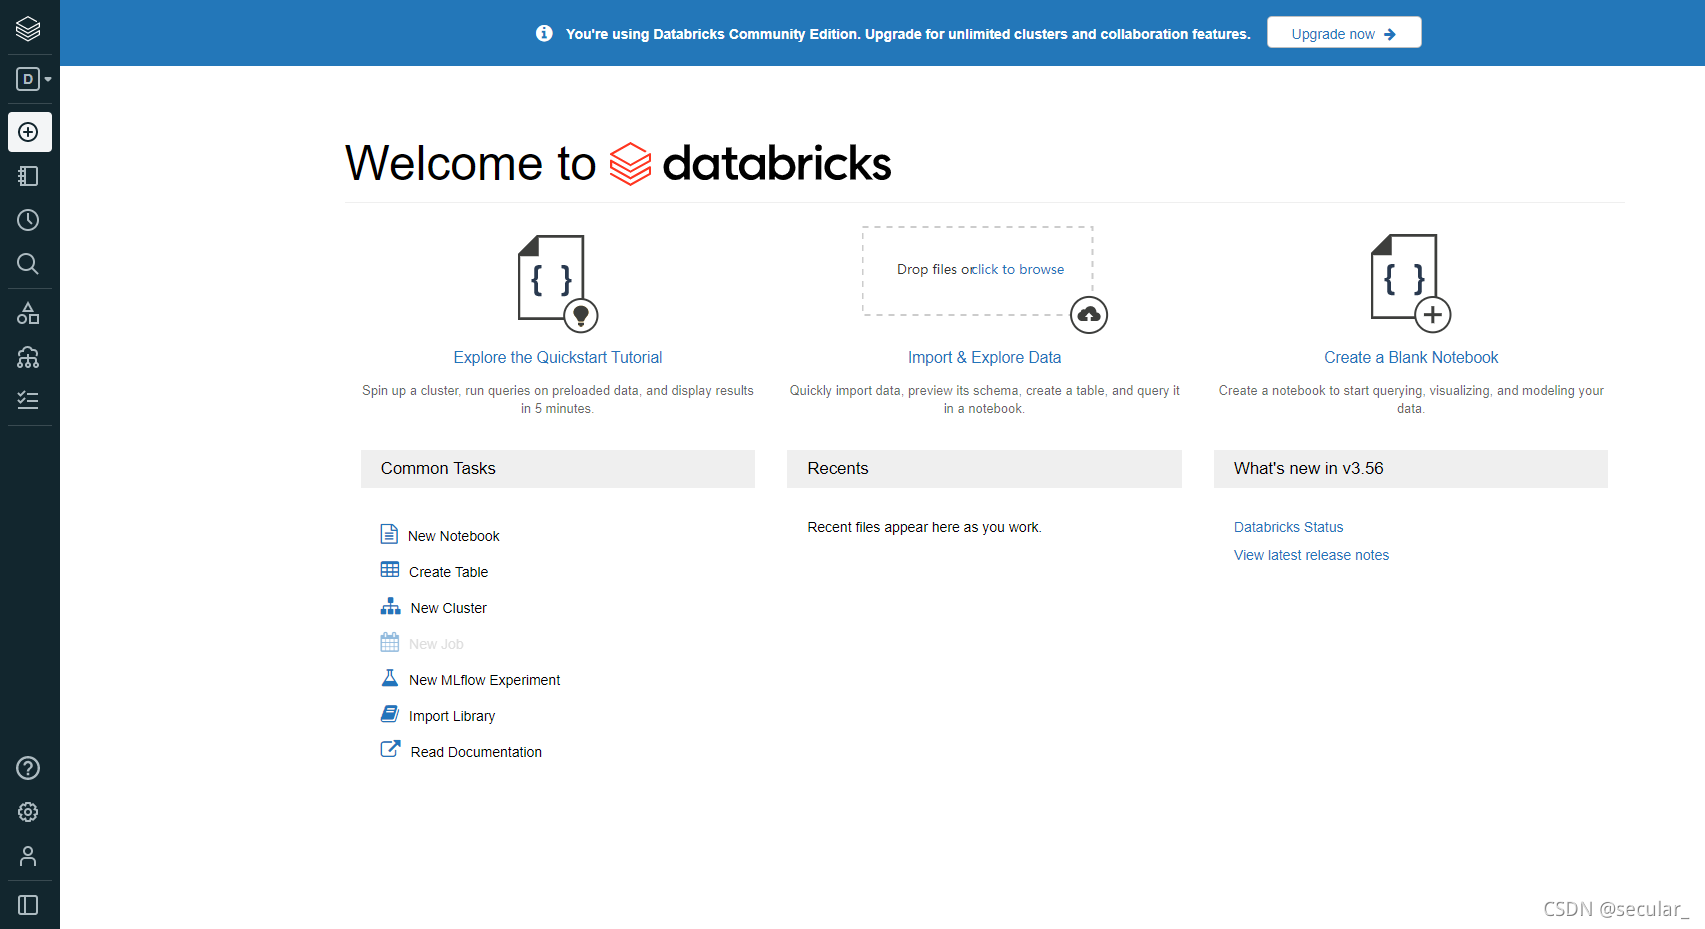The height and width of the screenshot is (929, 1705).
Task: Select Import Library in Common Tasks
Action: coord(452,716)
